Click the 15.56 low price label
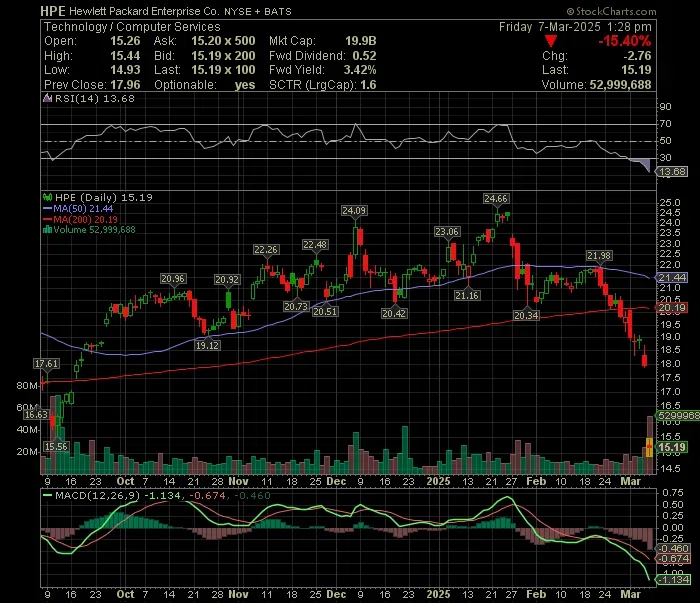 point(56,447)
